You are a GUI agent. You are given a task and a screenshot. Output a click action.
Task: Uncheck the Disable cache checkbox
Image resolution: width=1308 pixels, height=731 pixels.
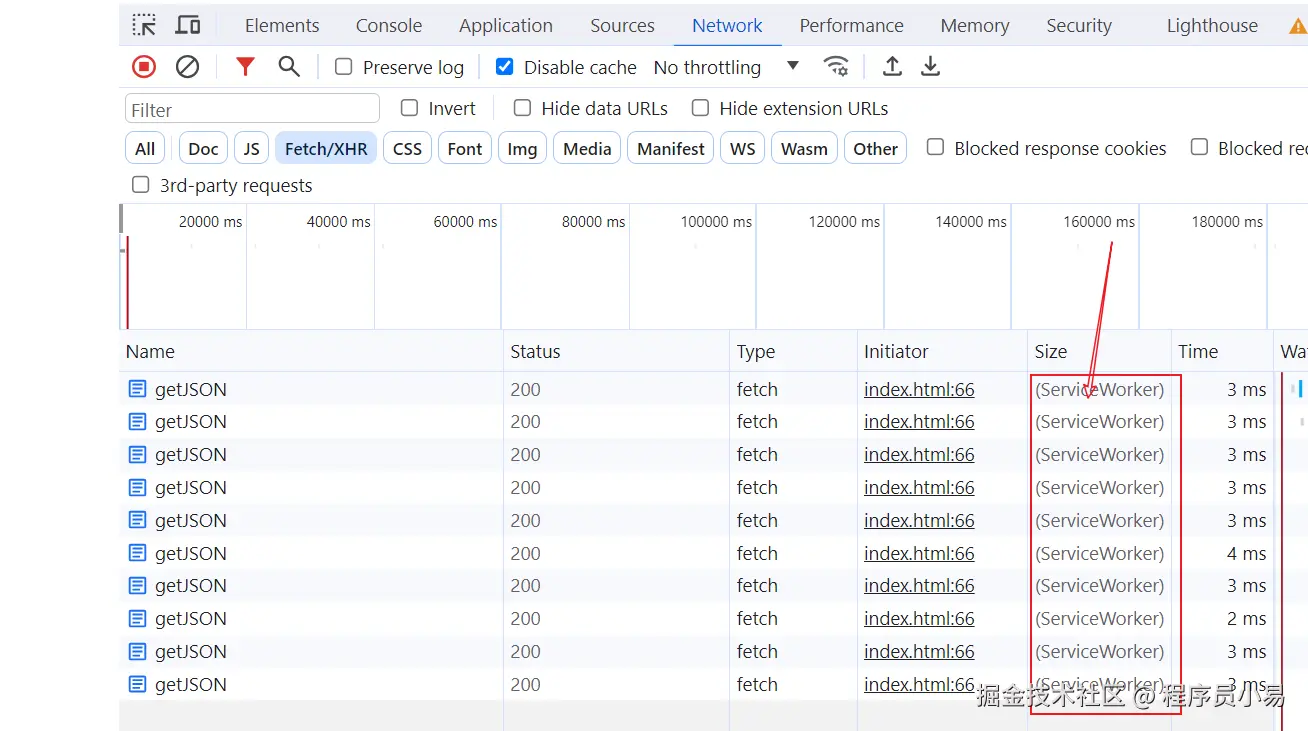point(505,67)
